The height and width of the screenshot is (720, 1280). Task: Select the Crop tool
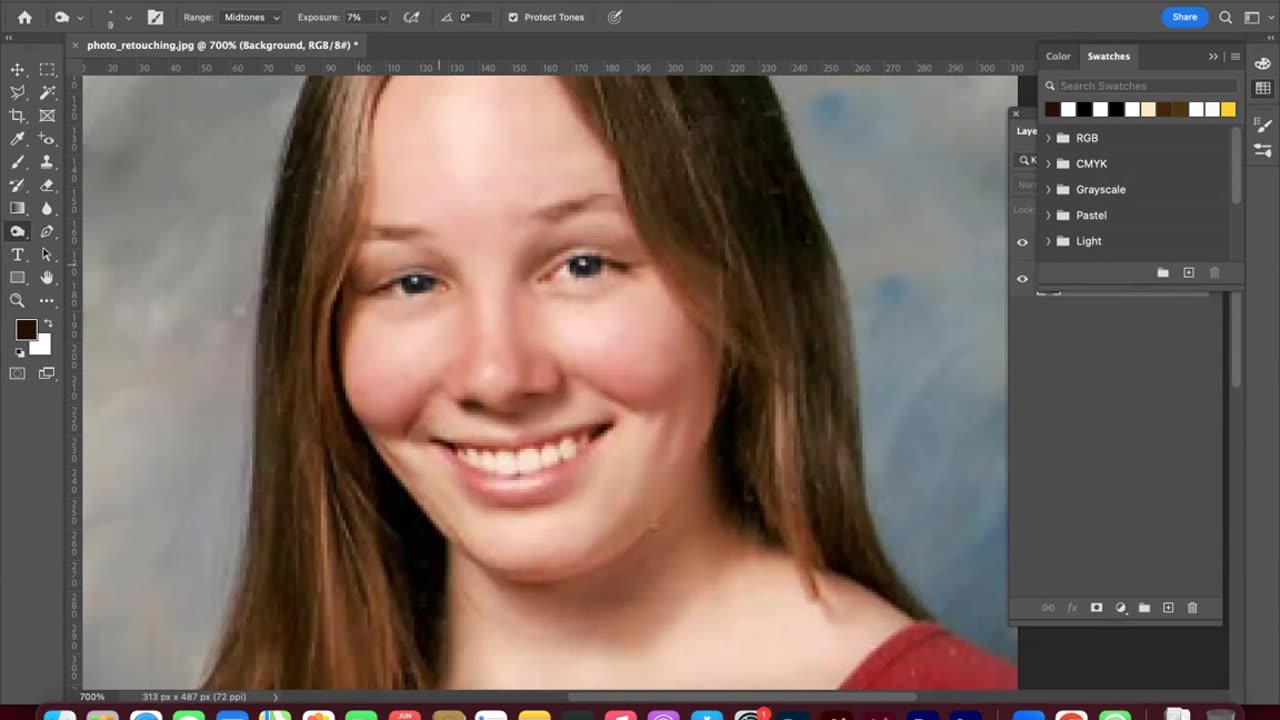(x=18, y=116)
